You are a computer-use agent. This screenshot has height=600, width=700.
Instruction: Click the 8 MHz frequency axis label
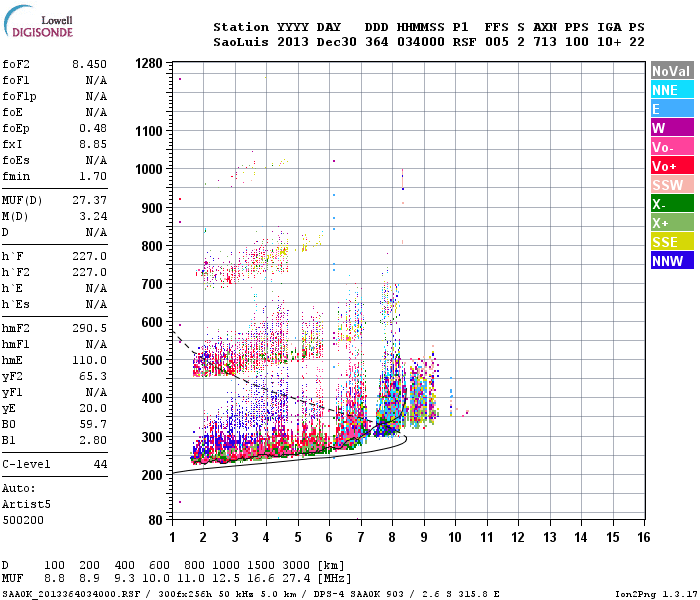tap(392, 537)
